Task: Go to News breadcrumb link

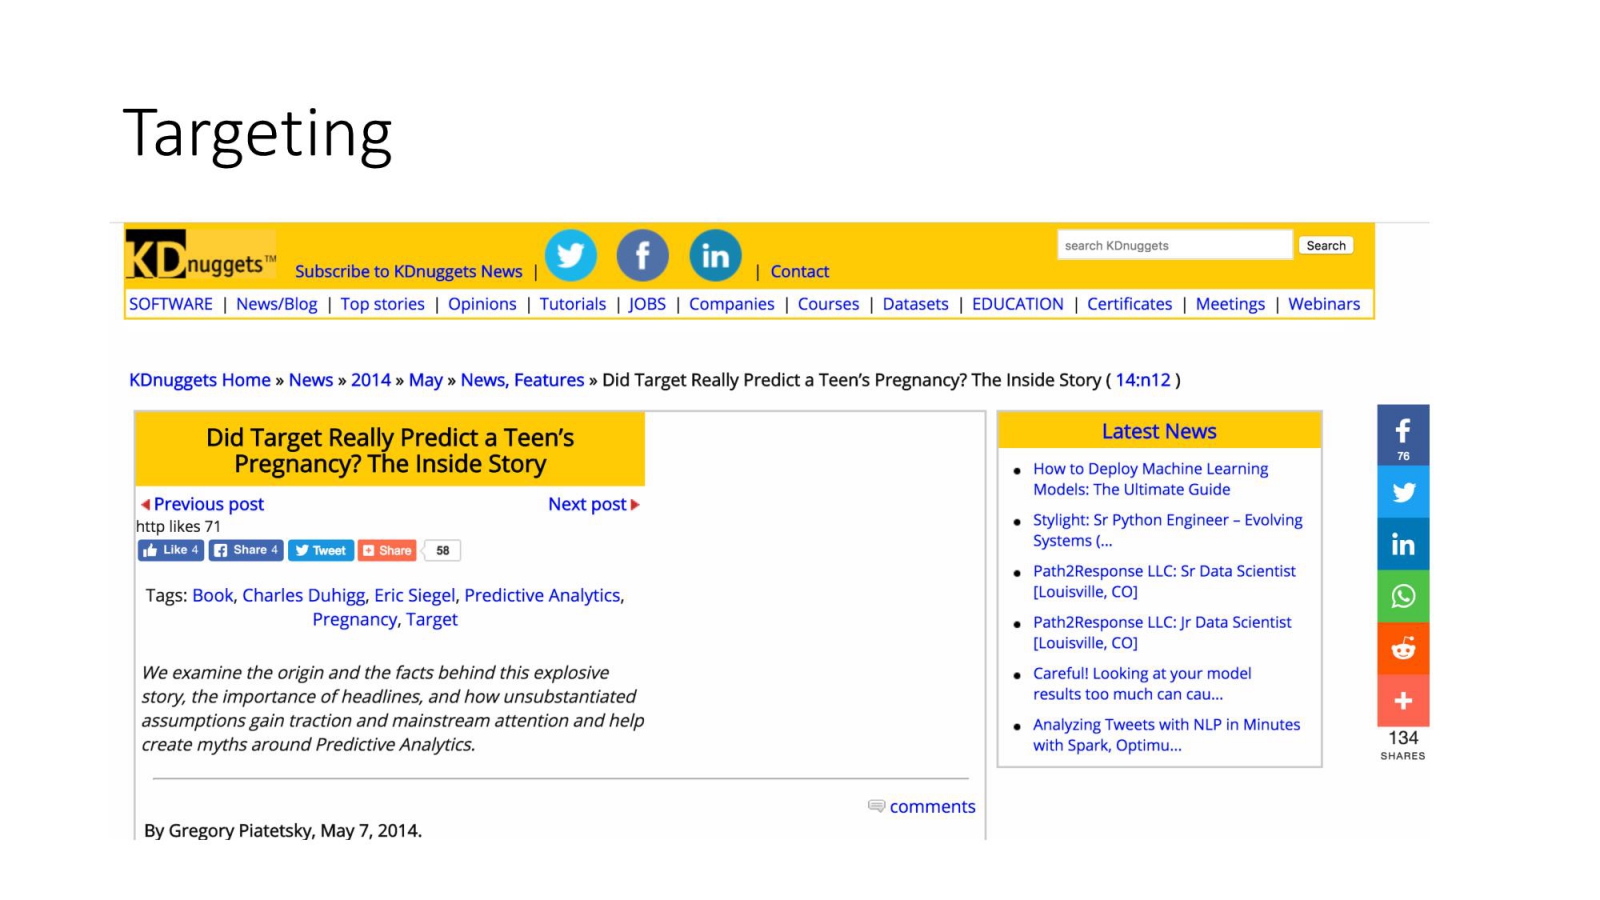Action: (x=311, y=380)
